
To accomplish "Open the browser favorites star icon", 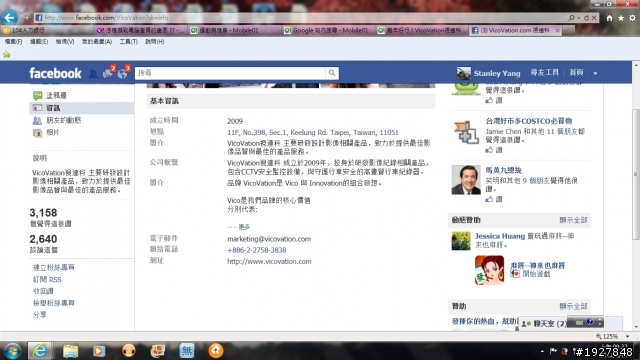I will click(621, 18).
